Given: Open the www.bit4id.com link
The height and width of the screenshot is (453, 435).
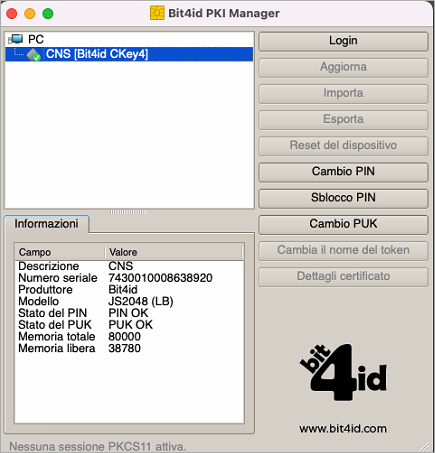Looking at the screenshot, I should [343, 429].
